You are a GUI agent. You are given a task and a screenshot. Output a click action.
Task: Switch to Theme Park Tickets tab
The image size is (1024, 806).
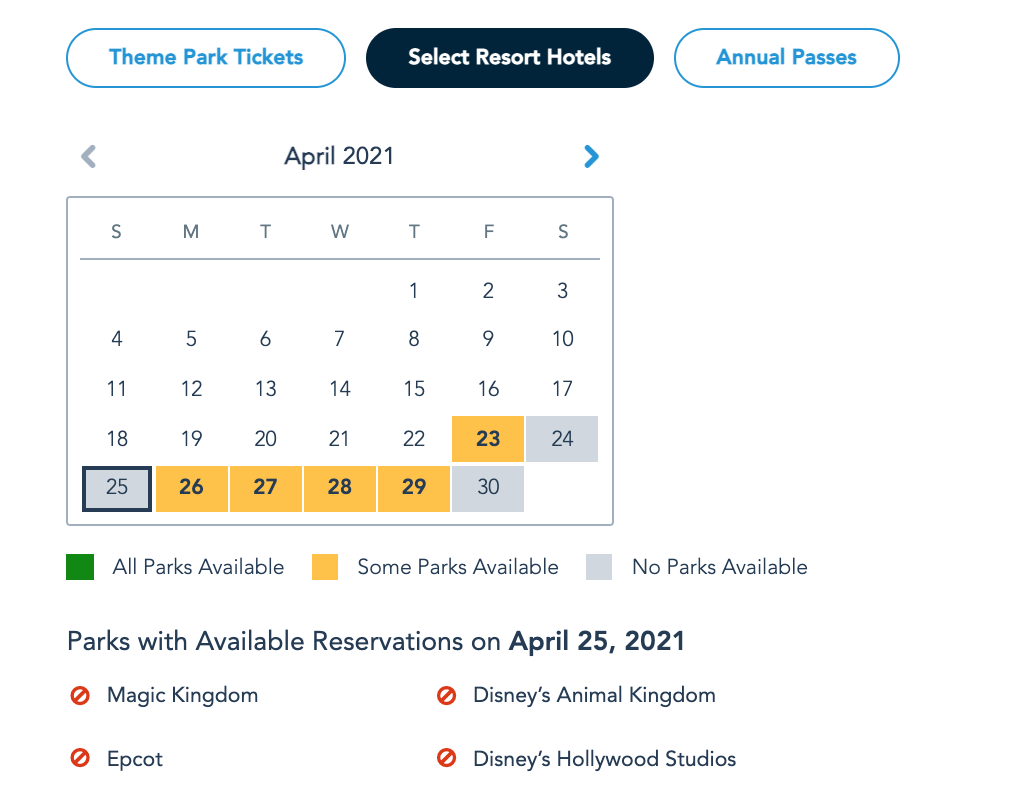tap(206, 57)
